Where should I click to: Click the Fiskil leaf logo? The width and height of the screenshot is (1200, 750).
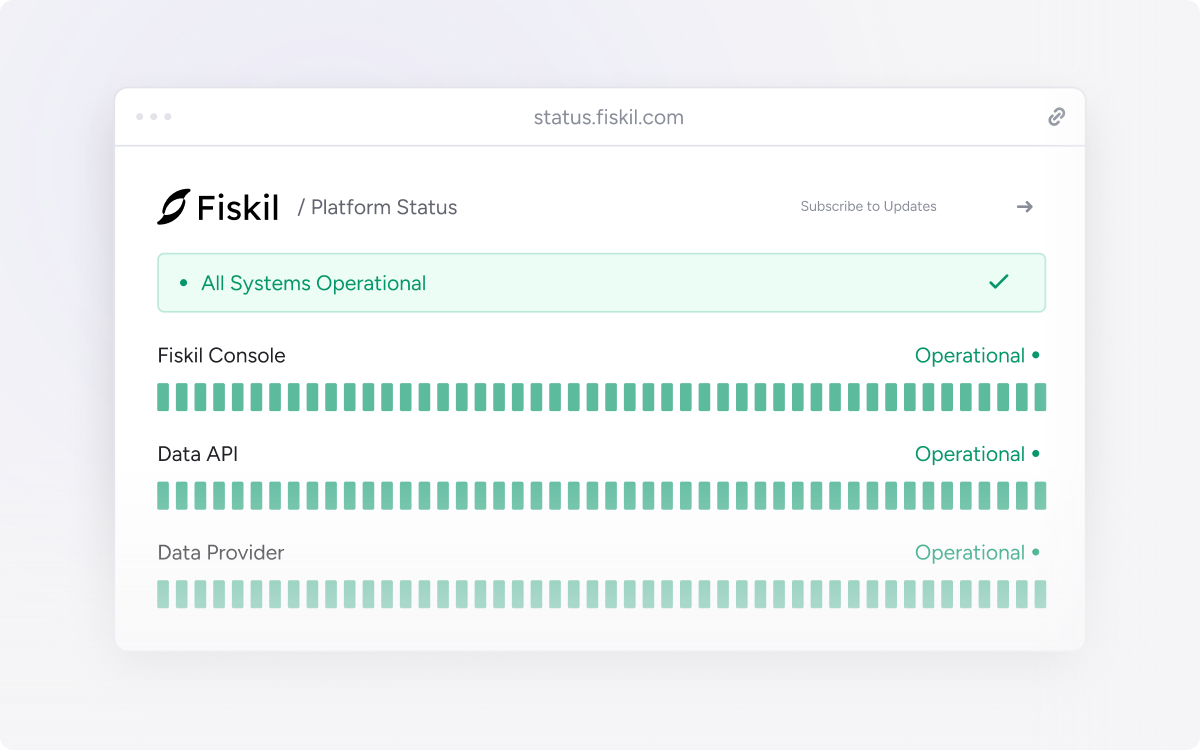[x=174, y=206]
